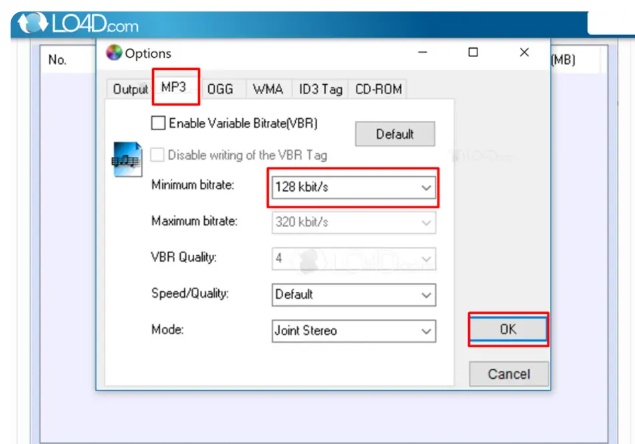Click the Cancel button

[x=508, y=374]
